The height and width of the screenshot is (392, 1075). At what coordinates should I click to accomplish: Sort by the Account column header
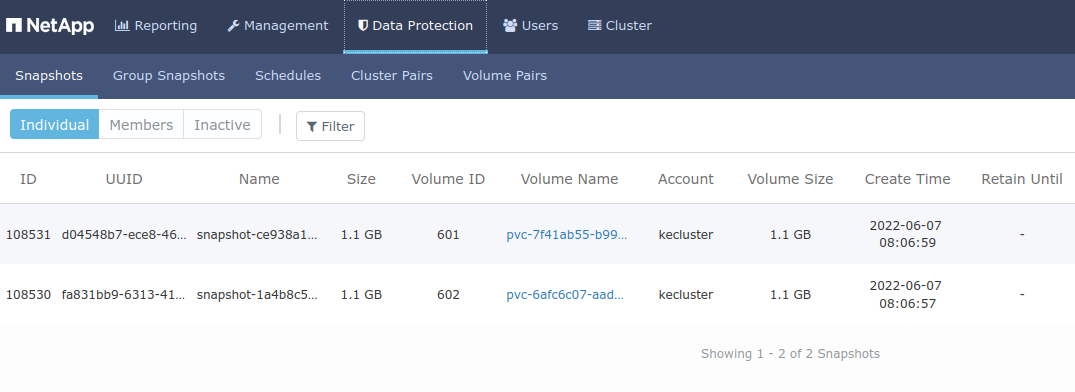[686, 179]
